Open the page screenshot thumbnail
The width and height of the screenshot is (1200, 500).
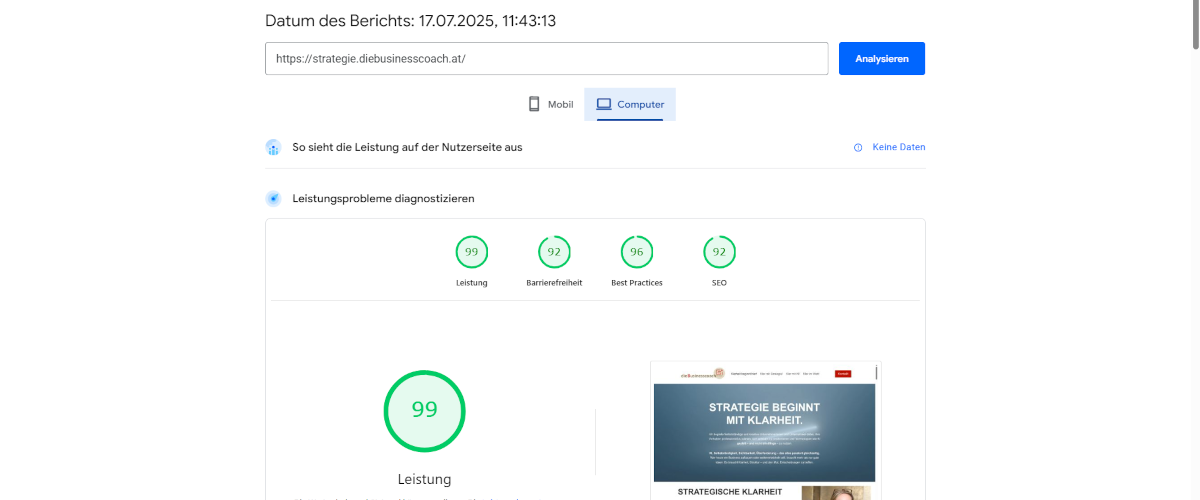(x=765, y=430)
